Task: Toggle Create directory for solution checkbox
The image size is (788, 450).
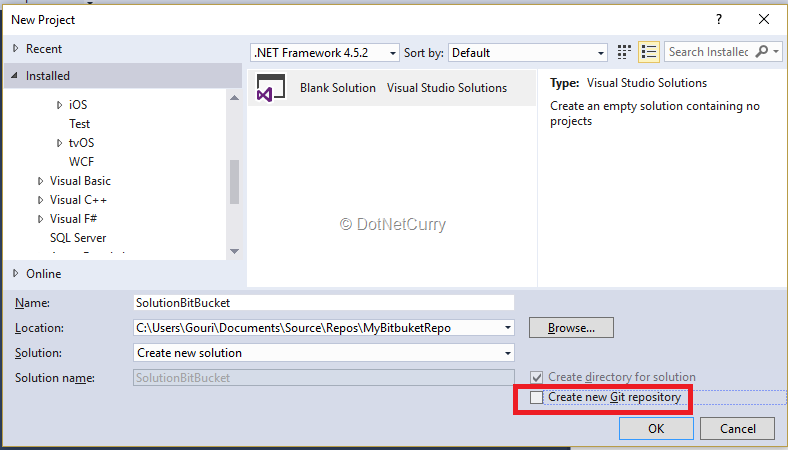Action: (536, 377)
